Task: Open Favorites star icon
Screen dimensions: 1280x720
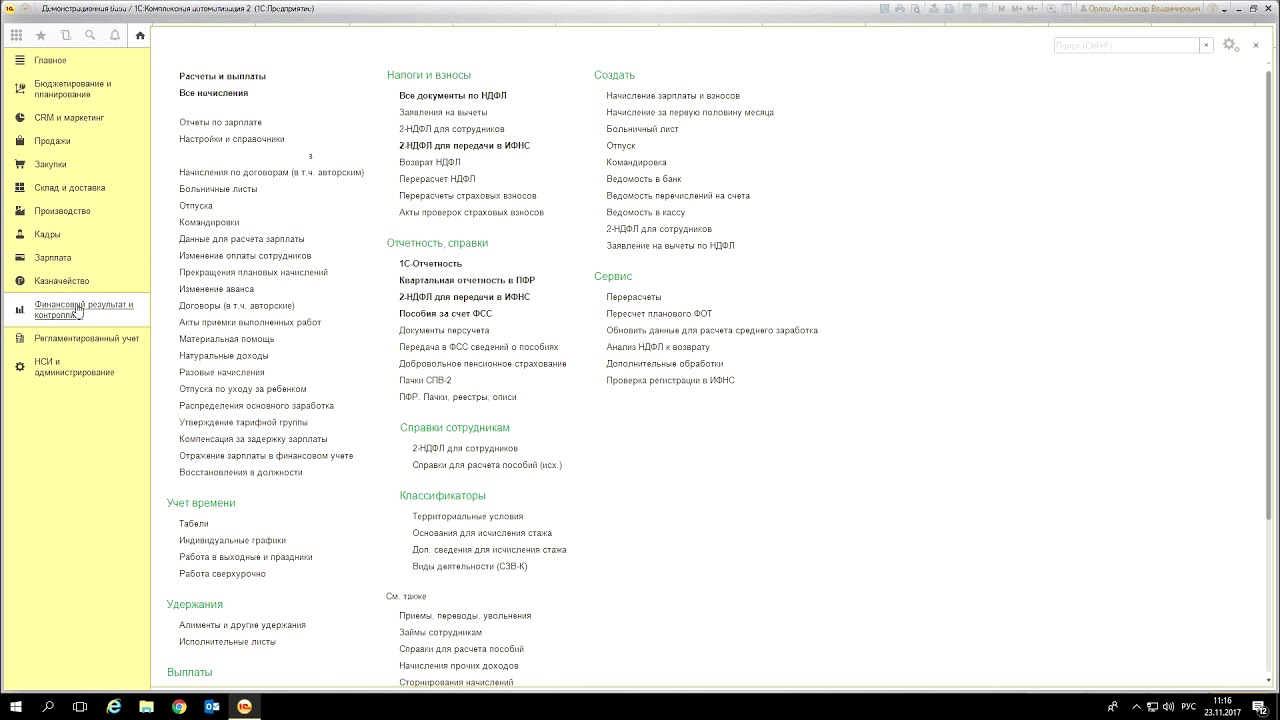Action: click(41, 35)
